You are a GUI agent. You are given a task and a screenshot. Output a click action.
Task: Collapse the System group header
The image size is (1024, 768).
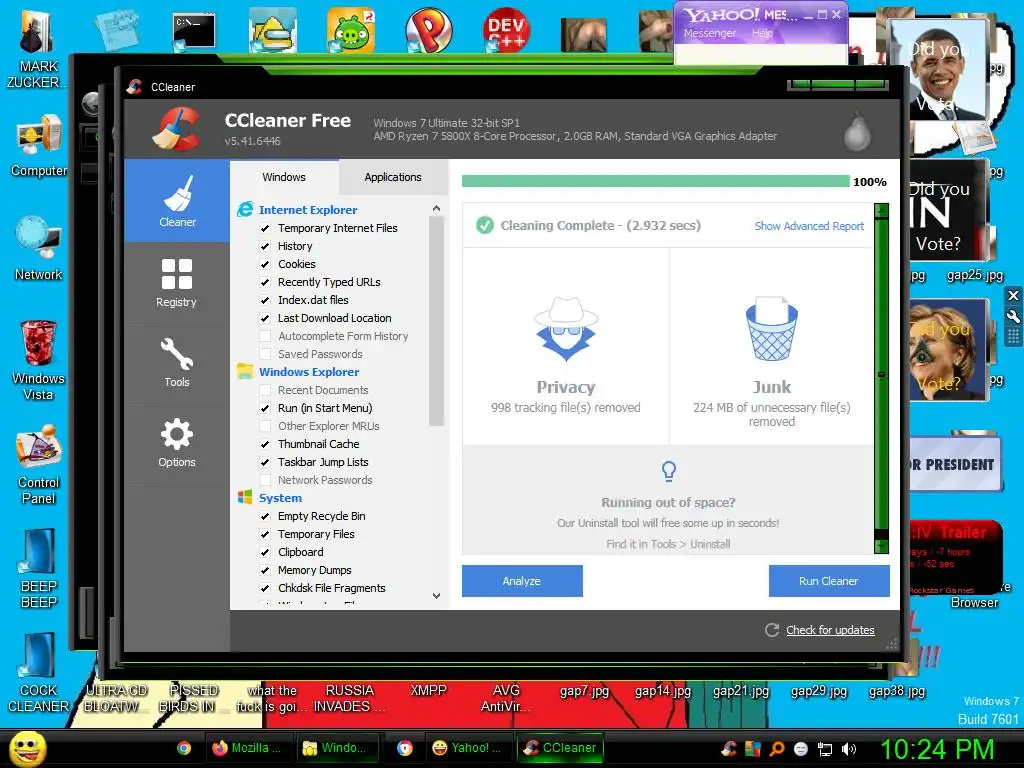click(x=280, y=498)
